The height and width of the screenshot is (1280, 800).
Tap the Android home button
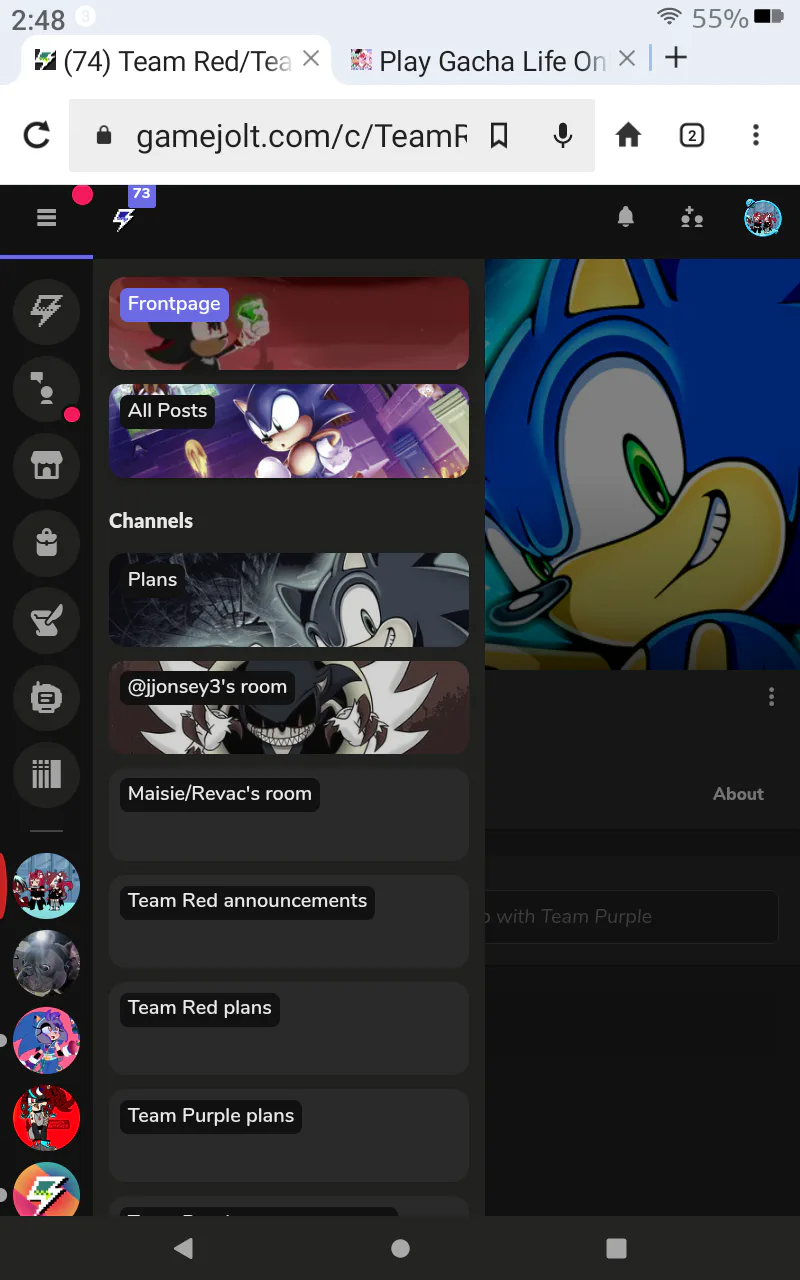tap(400, 1248)
